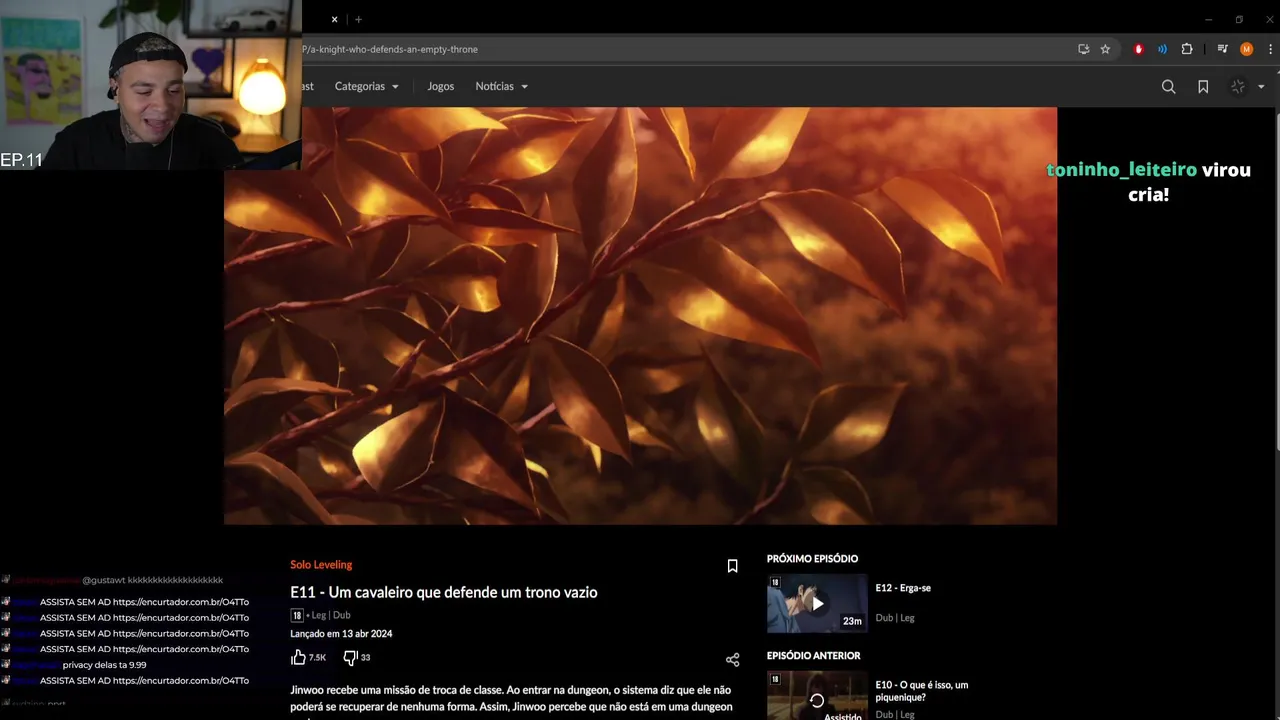The width and height of the screenshot is (1280, 720).
Task: Click the install app icon in address bar
Action: pyautogui.click(x=1083, y=49)
